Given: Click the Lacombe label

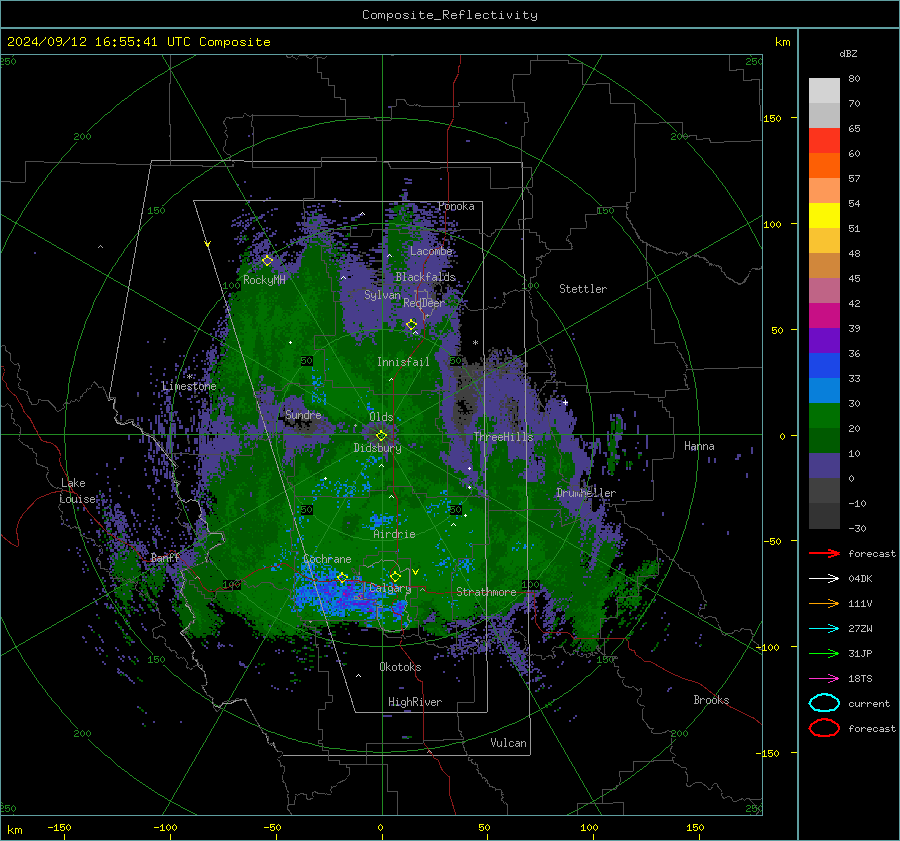Looking at the screenshot, I should [x=431, y=251].
